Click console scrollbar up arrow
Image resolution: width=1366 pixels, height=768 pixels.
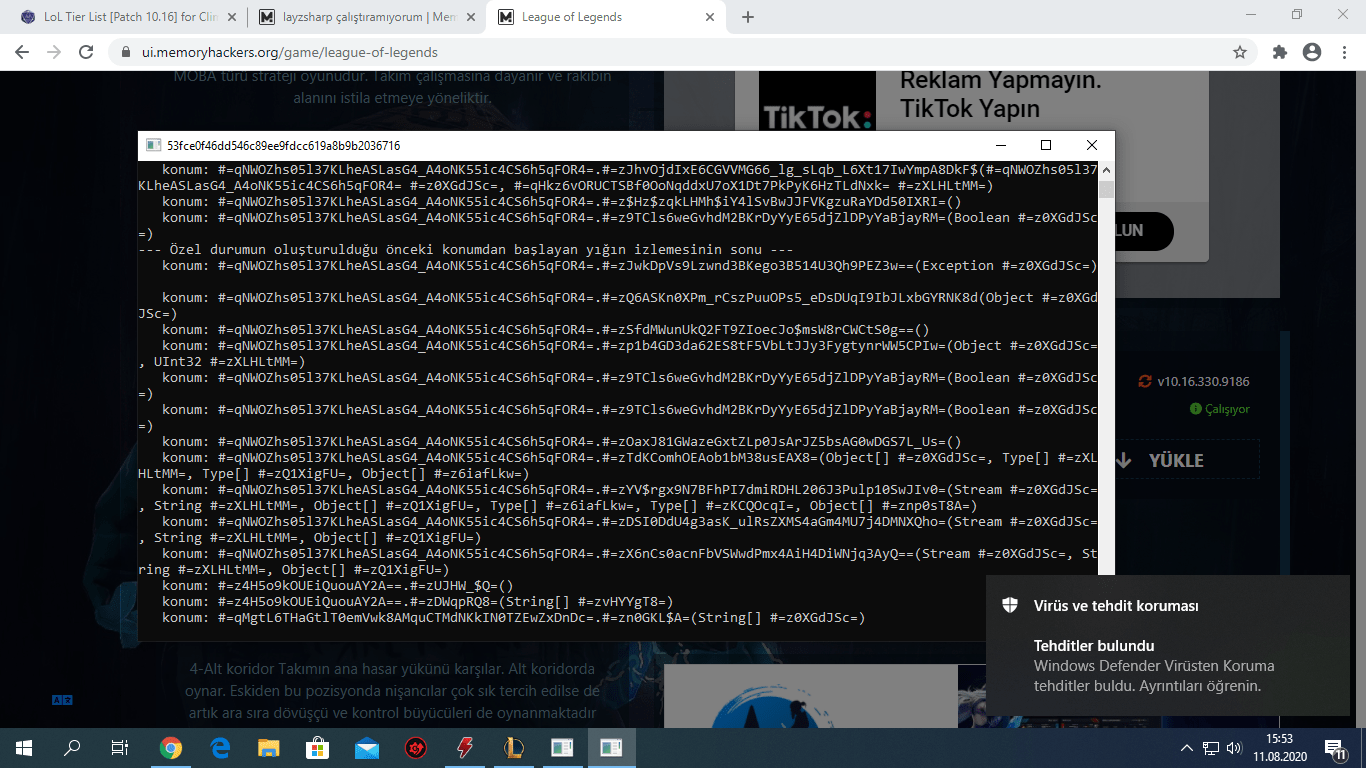[1106, 169]
